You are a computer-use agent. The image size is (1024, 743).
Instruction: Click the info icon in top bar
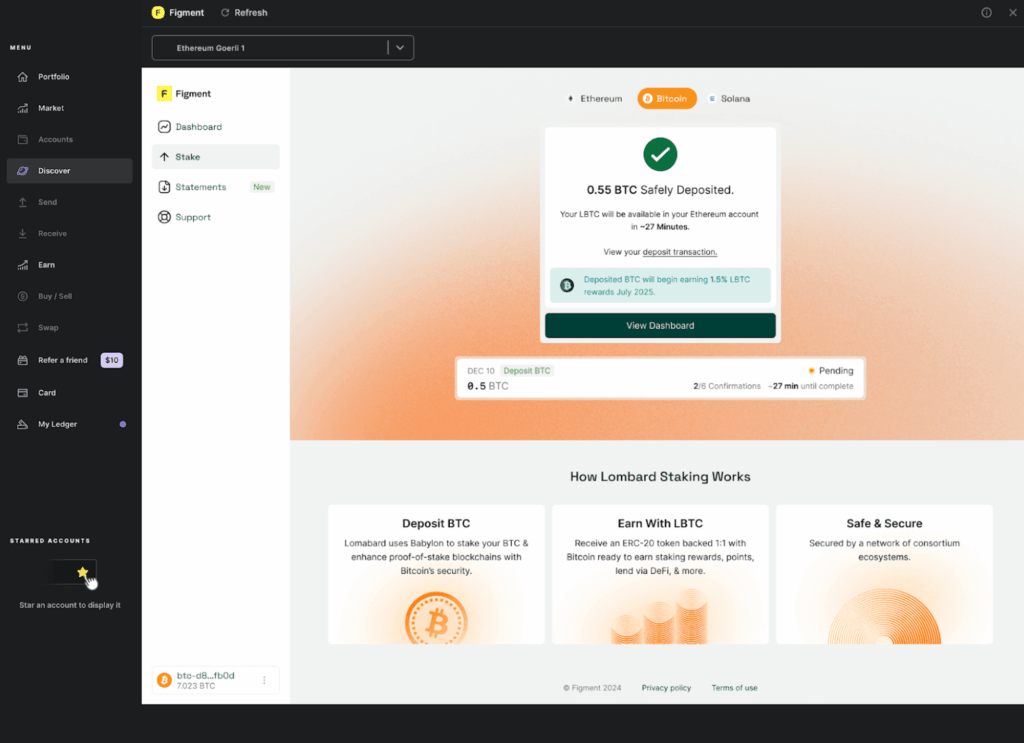(986, 12)
